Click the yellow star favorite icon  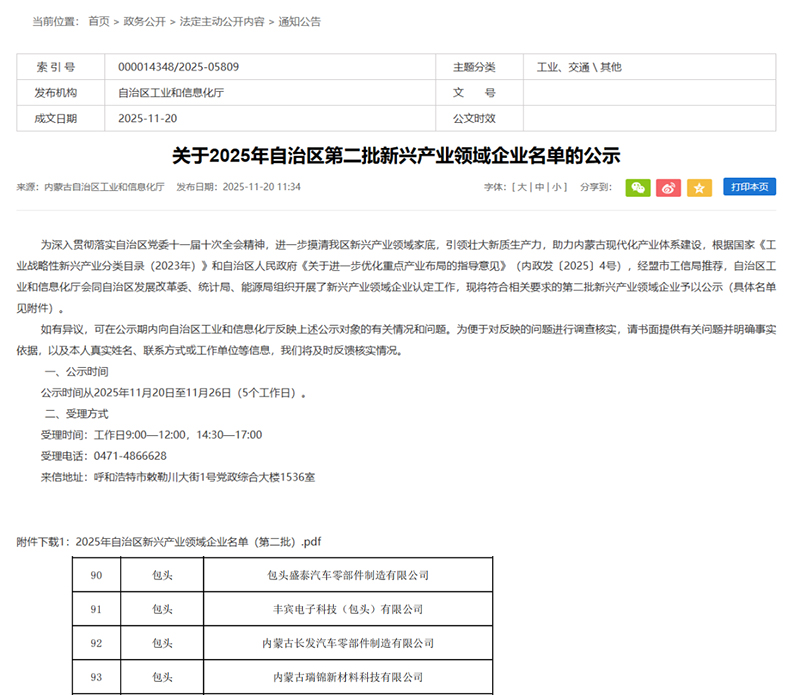(699, 187)
